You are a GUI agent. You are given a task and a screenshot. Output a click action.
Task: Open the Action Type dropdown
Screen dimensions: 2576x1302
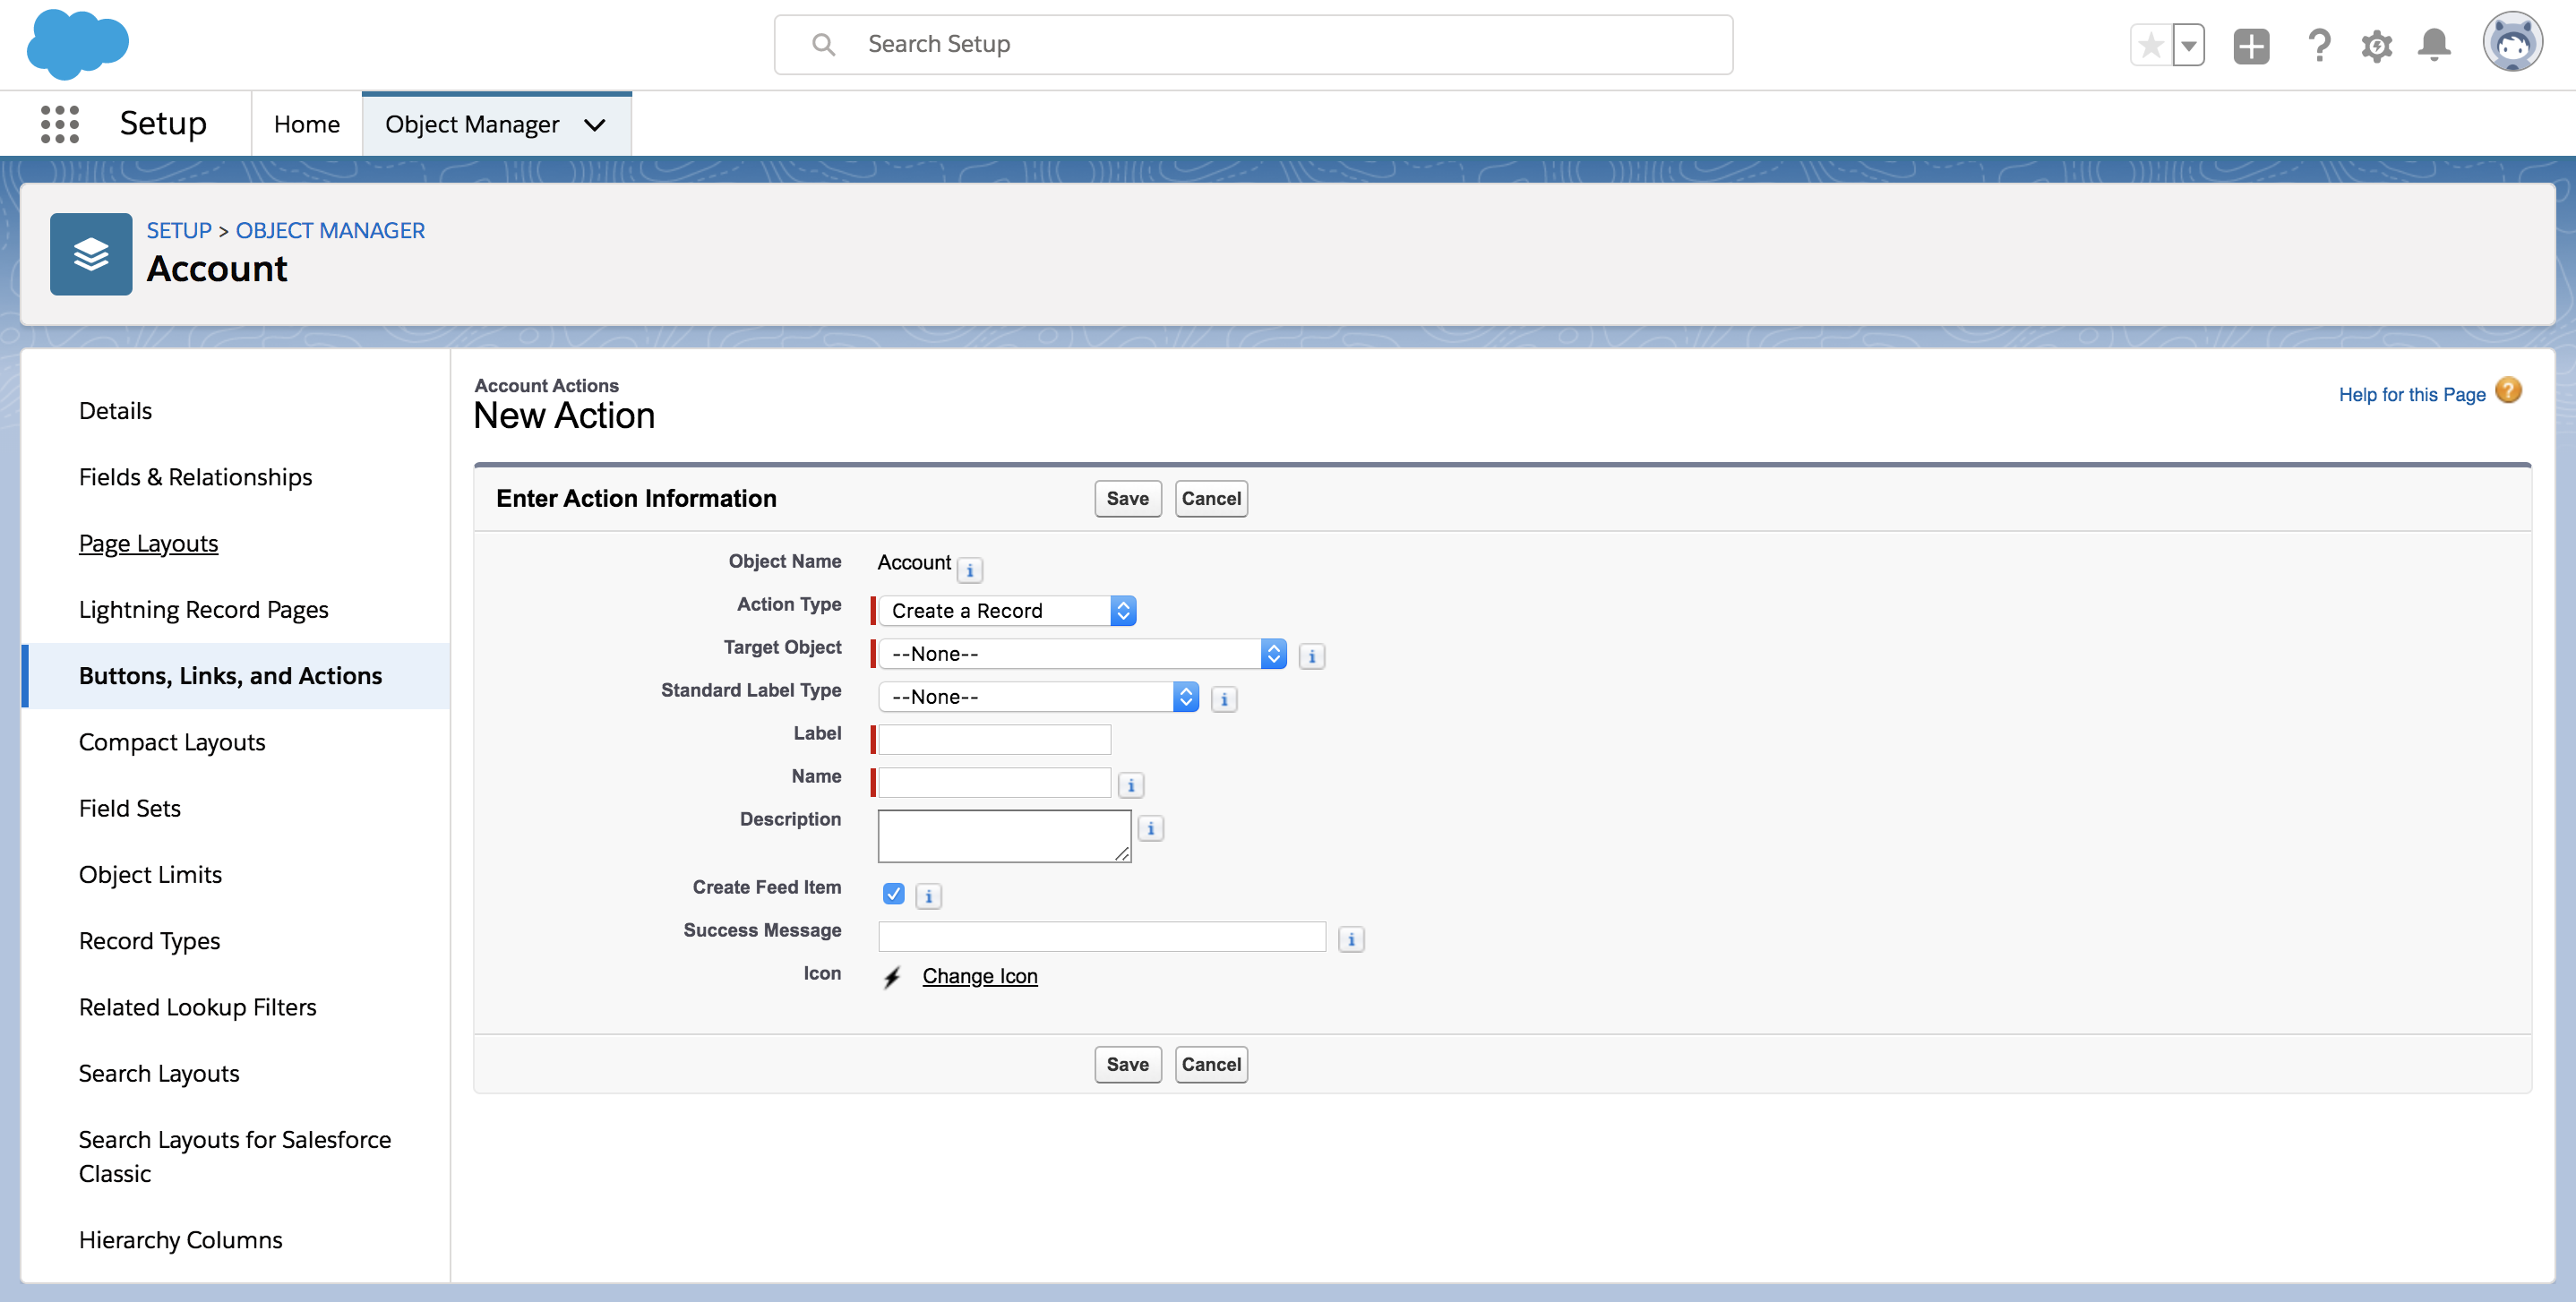coord(1006,610)
